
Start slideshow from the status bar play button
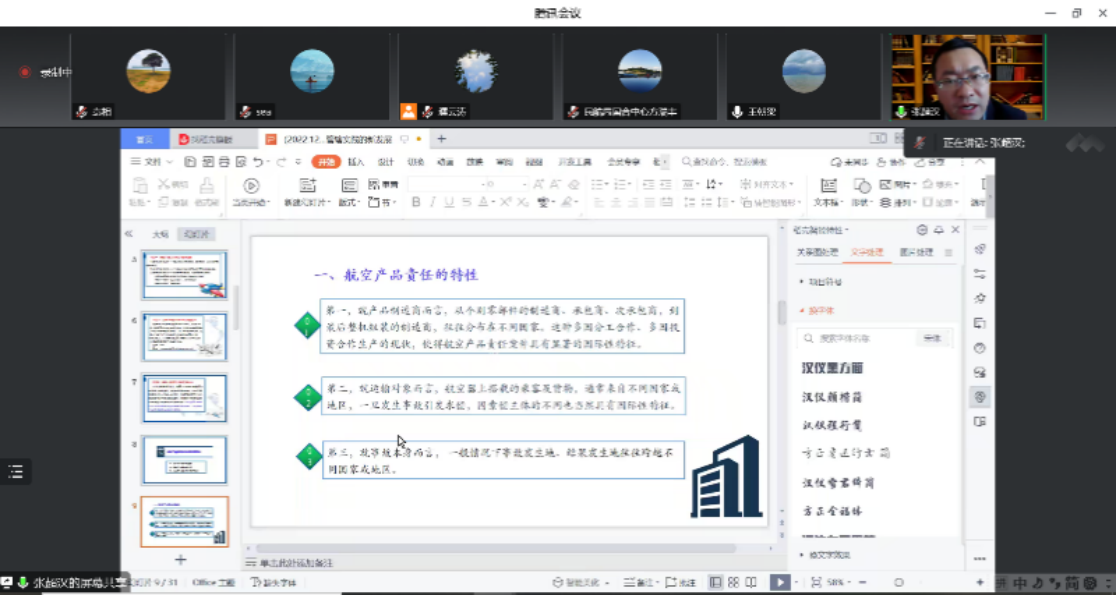(778, 582)
